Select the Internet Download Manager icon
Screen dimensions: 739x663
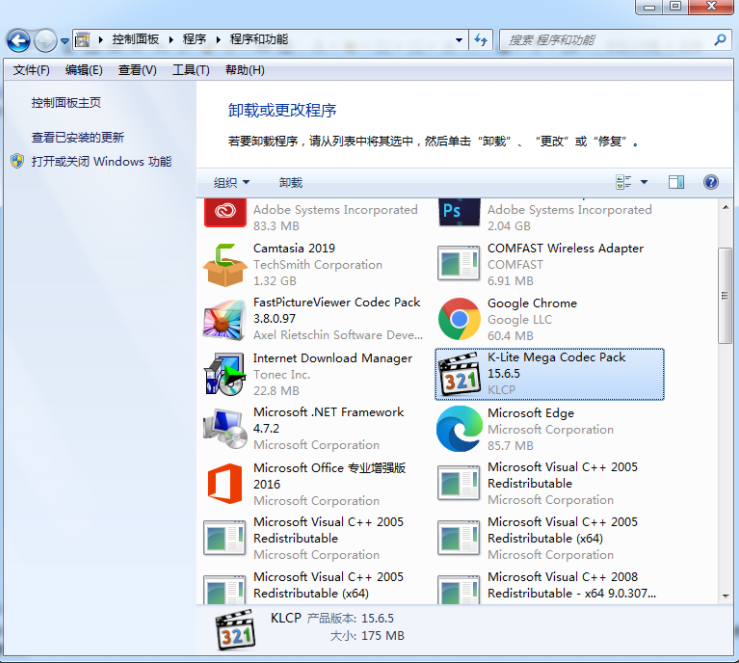(x=224, y=375)
